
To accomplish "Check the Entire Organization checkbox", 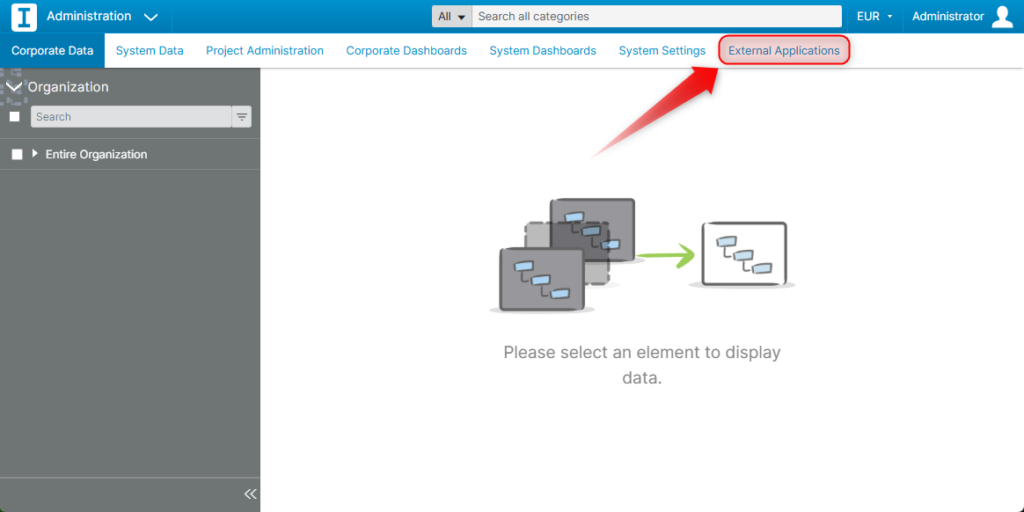I will [x=17, y=155].
